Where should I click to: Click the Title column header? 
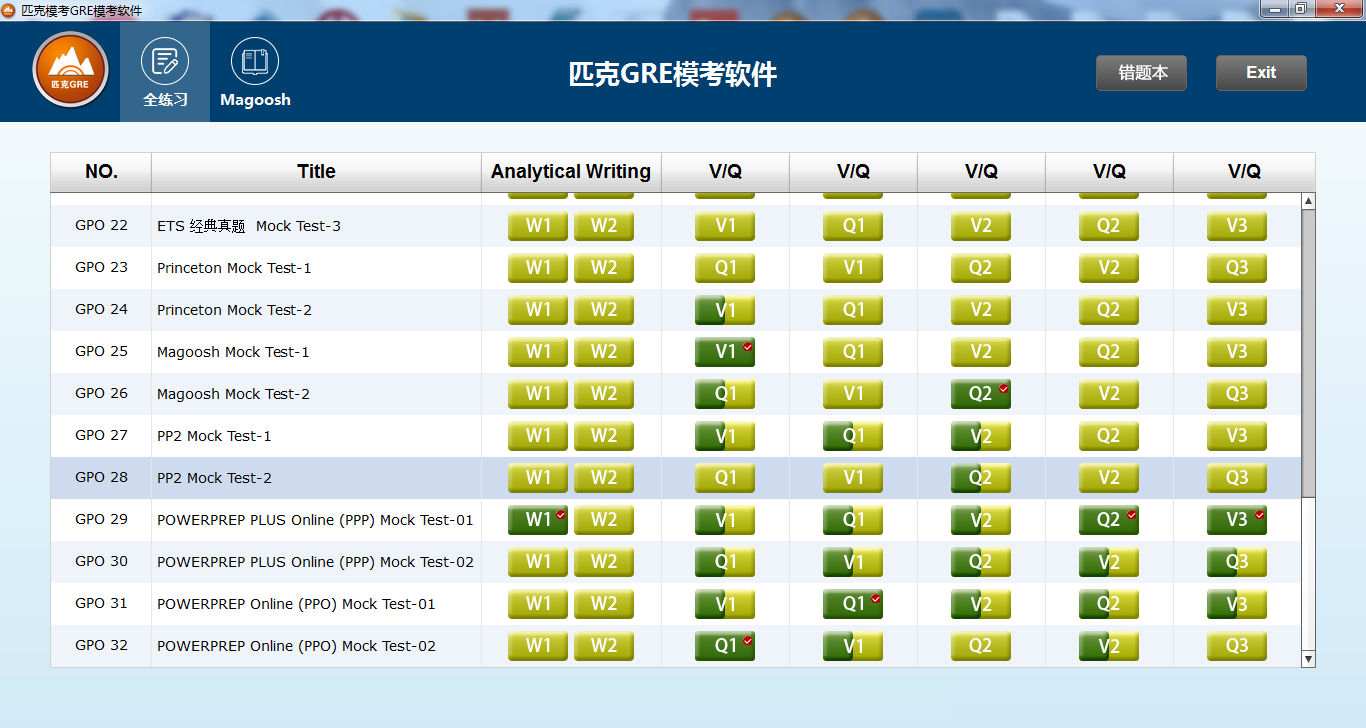(316, 172)
